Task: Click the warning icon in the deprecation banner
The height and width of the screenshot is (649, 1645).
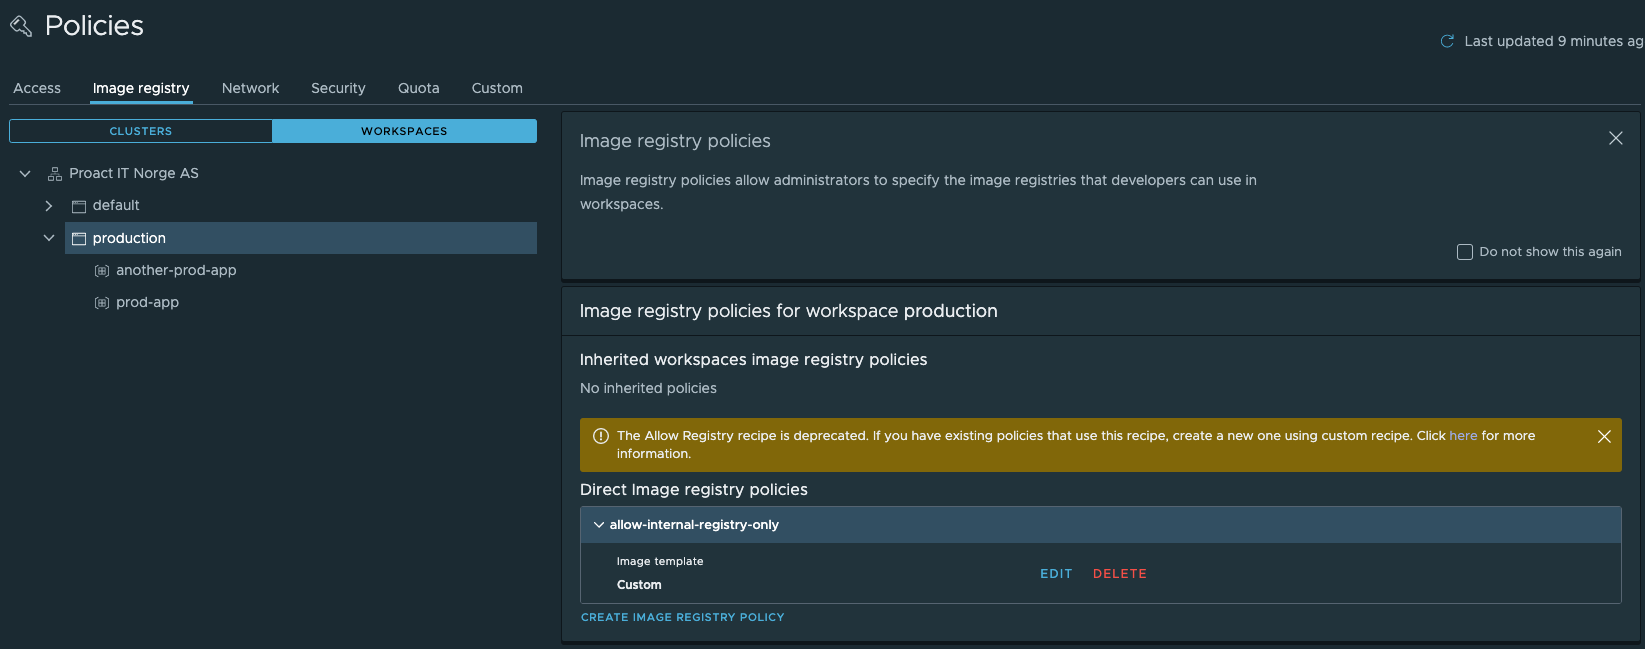Action: point(601,436)
